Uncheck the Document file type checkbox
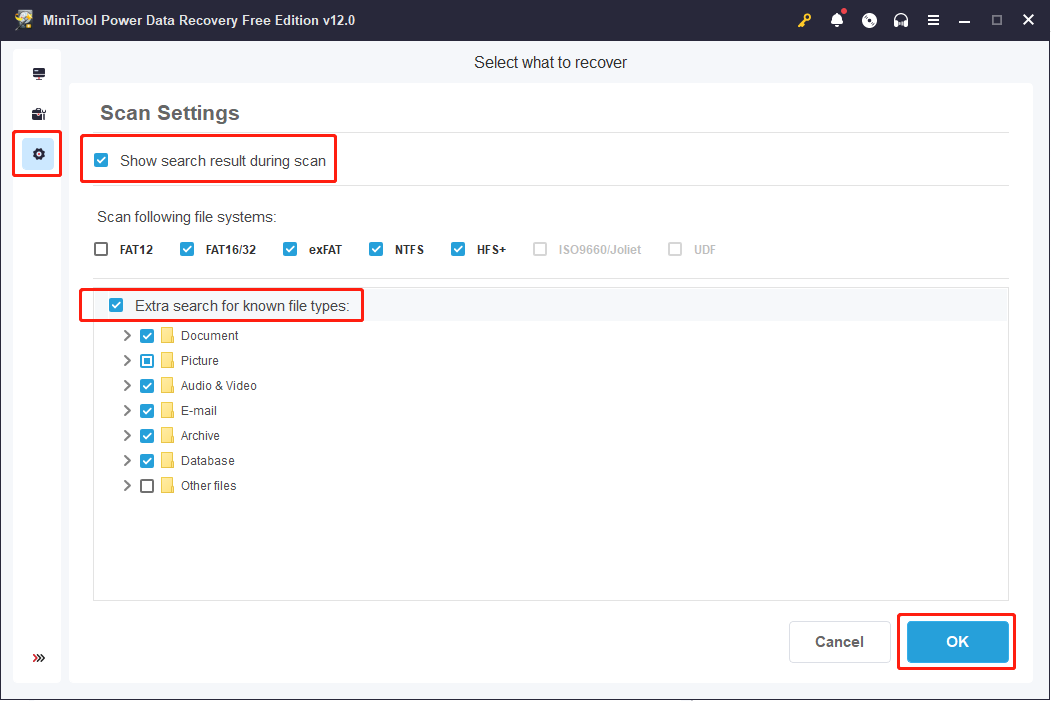Viewport: 1051px width, 701px height. point(147,336)
